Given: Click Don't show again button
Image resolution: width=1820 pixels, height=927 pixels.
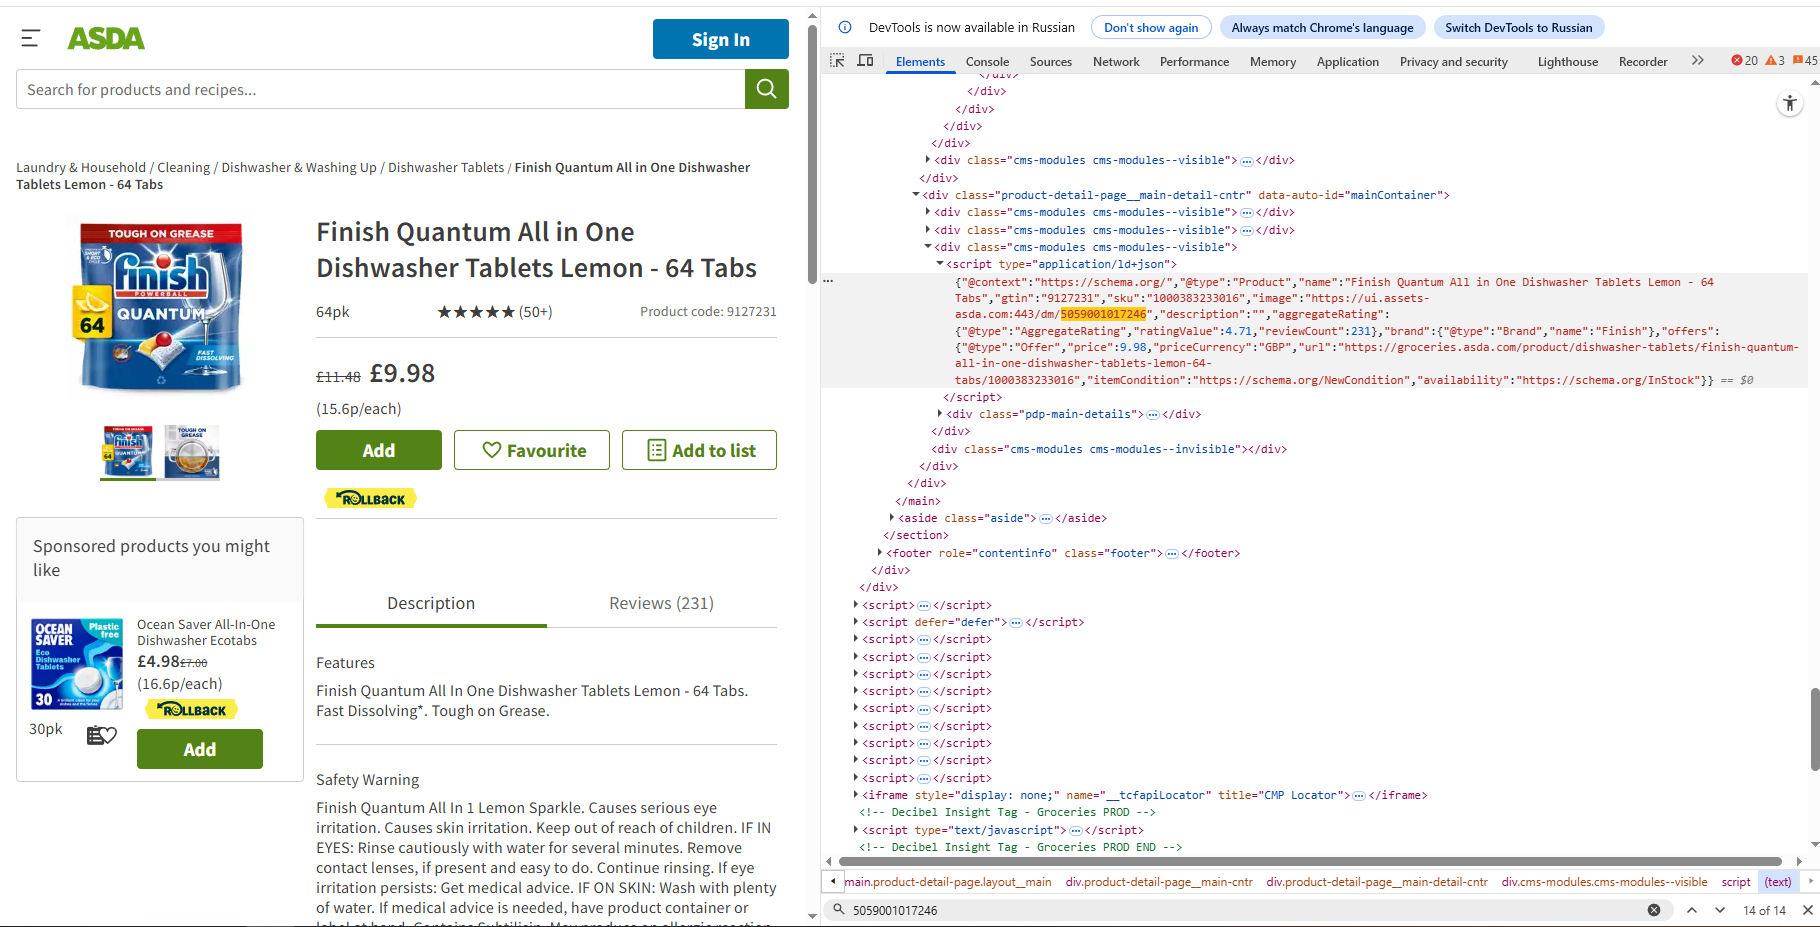Looking at the screenshot, I should [x=1151, y=27].
